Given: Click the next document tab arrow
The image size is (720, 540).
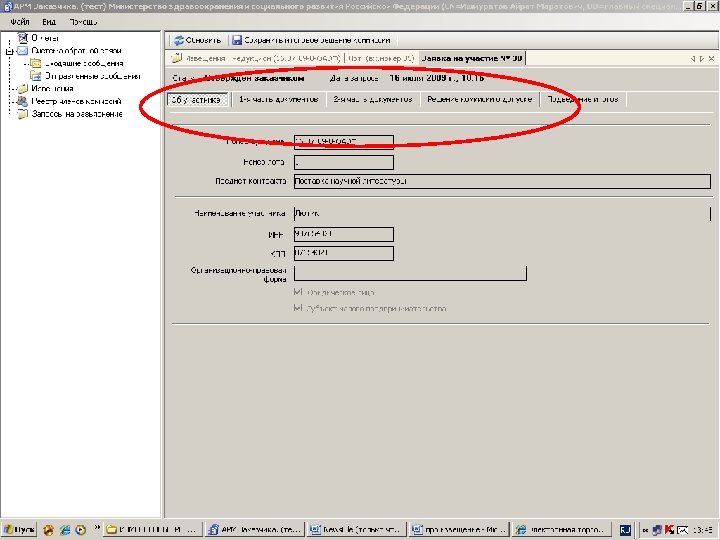Looking at the screenshot, I should [x=702, y=59].
